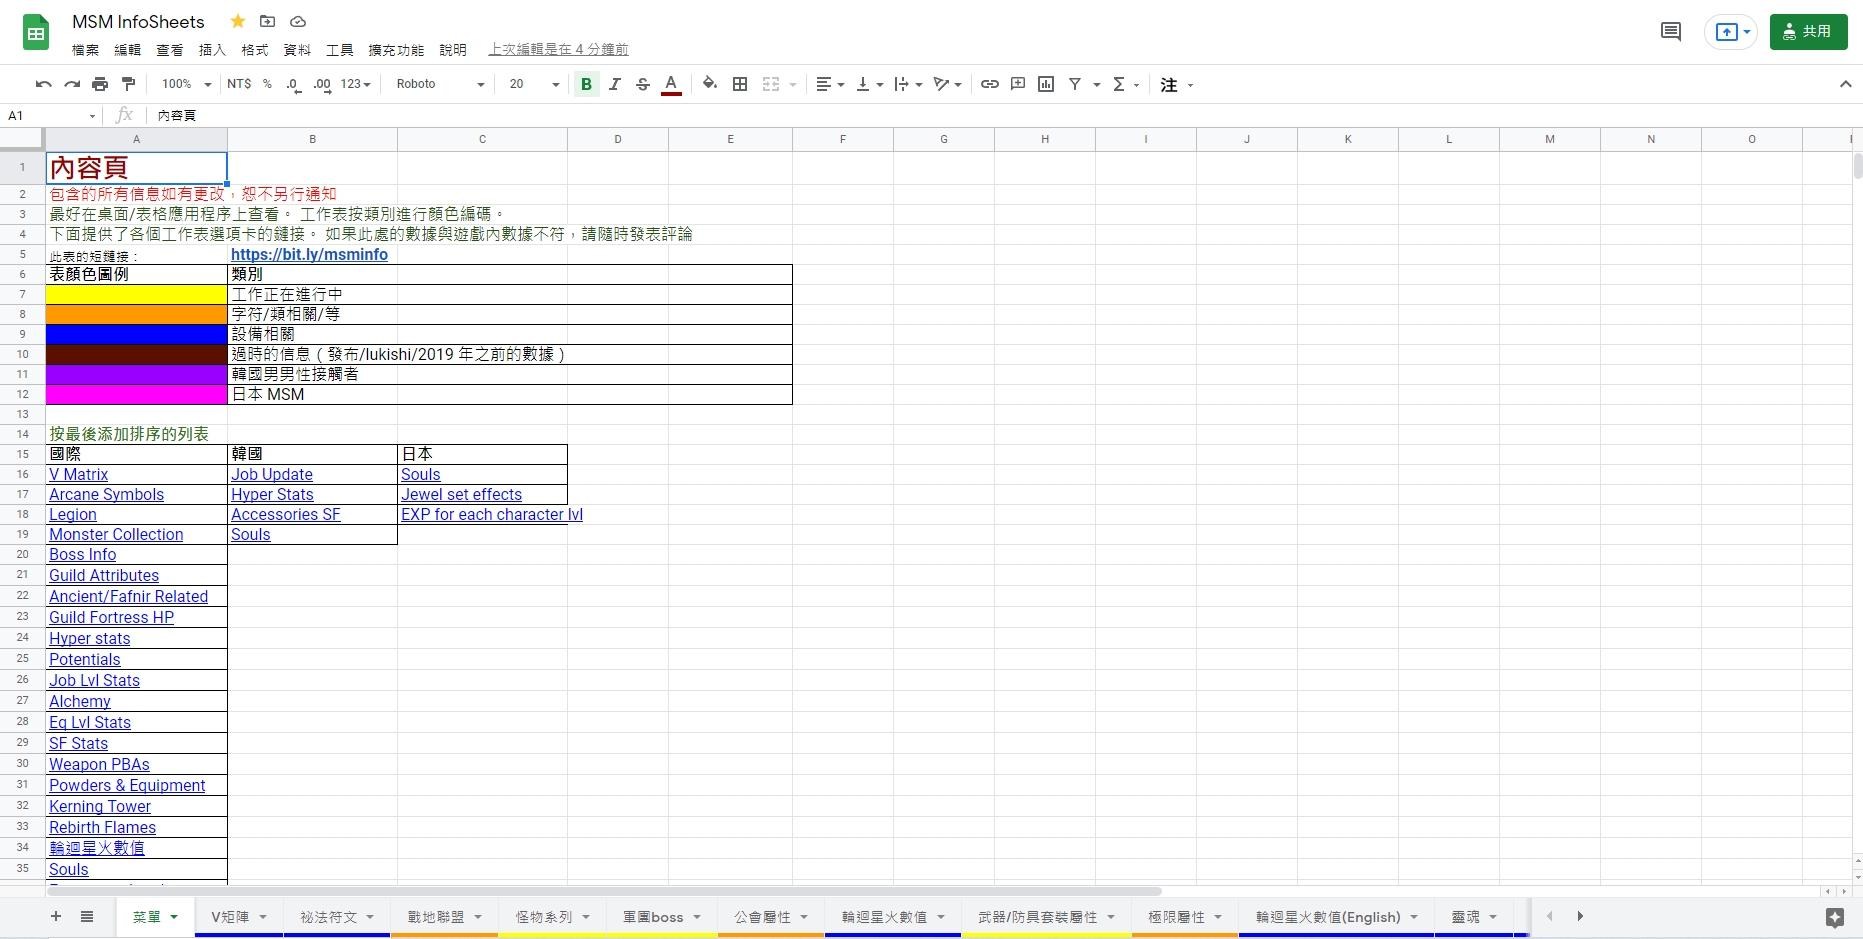Open the 插入 menu
Viewport: 1863px width, 939px height.
(211, 49)
